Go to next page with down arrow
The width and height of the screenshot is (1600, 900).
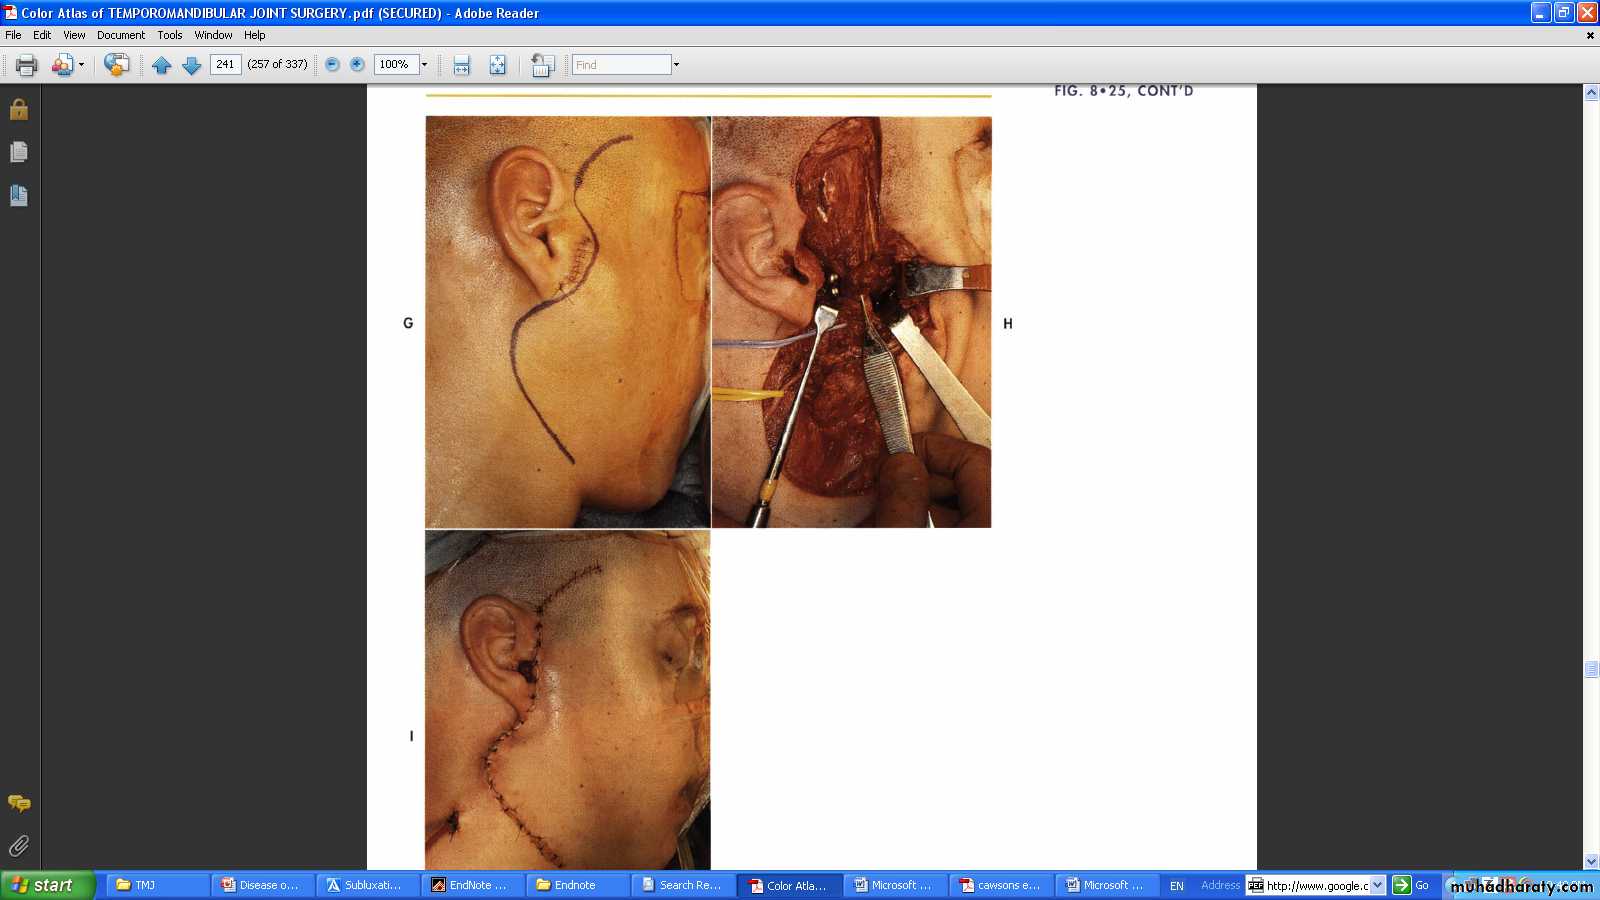point(192,65)
